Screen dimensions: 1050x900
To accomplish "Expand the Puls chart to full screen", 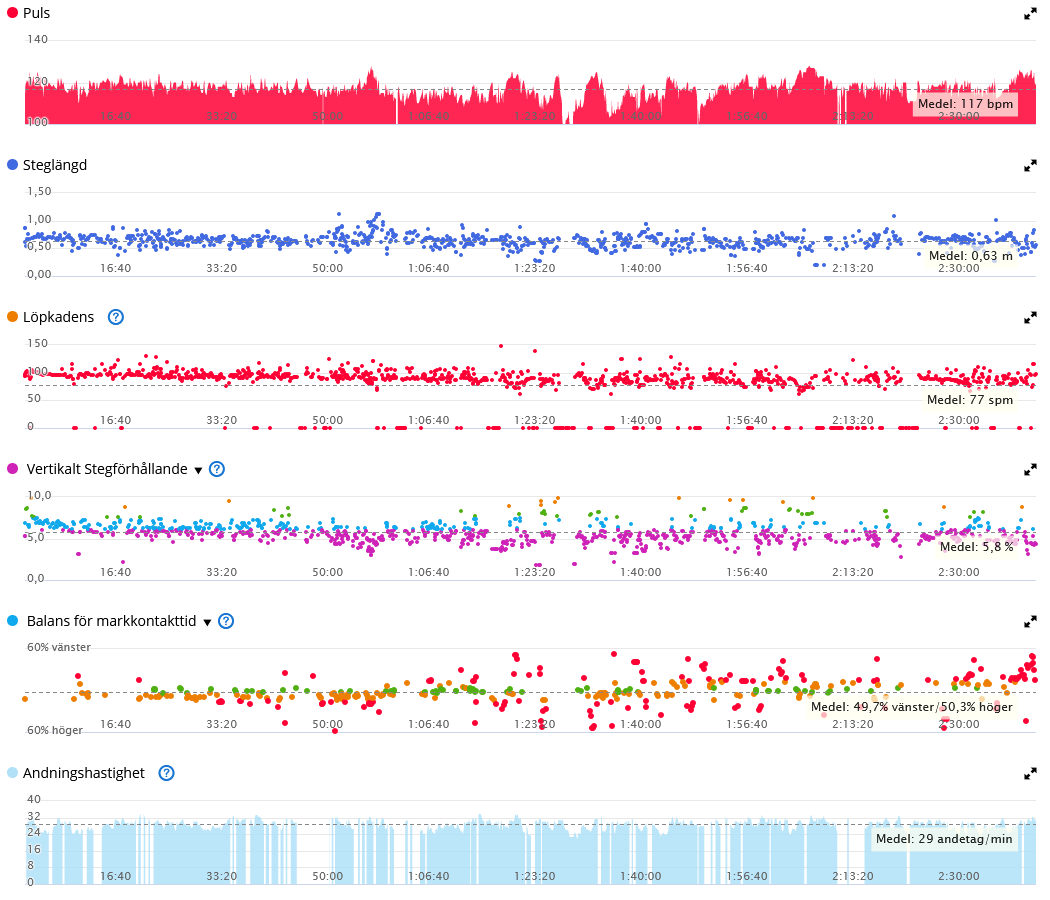I will point(1030,14).
